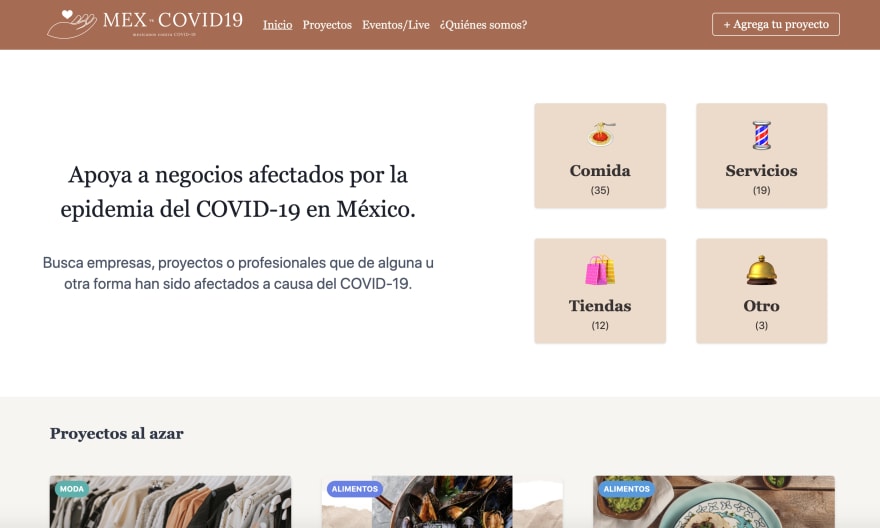Click the shopping bags Tiendas icon
Image resolution: width=880 pixels, height=528 pixels.
click(x=600, y=270)
